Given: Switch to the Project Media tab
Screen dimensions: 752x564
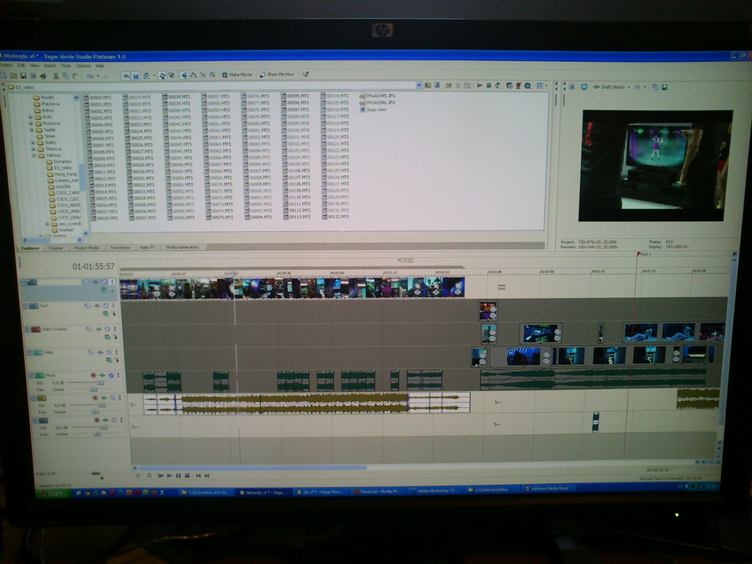Looking at the screenshot, I should coord(87,247).
